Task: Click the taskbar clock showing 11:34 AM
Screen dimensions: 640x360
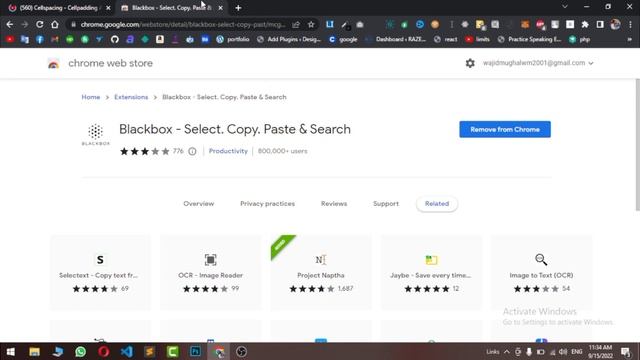Action: [x=600, y=351]
